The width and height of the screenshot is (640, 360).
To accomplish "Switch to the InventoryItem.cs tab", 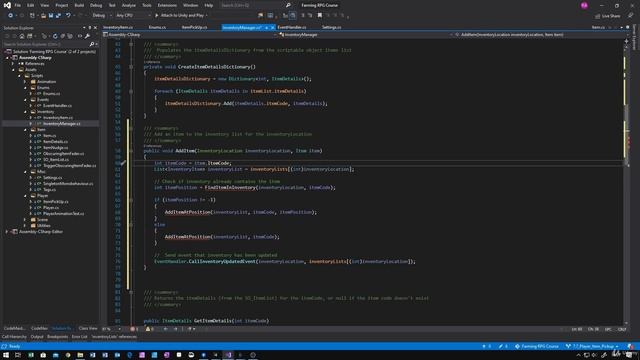I will (118, 27).
